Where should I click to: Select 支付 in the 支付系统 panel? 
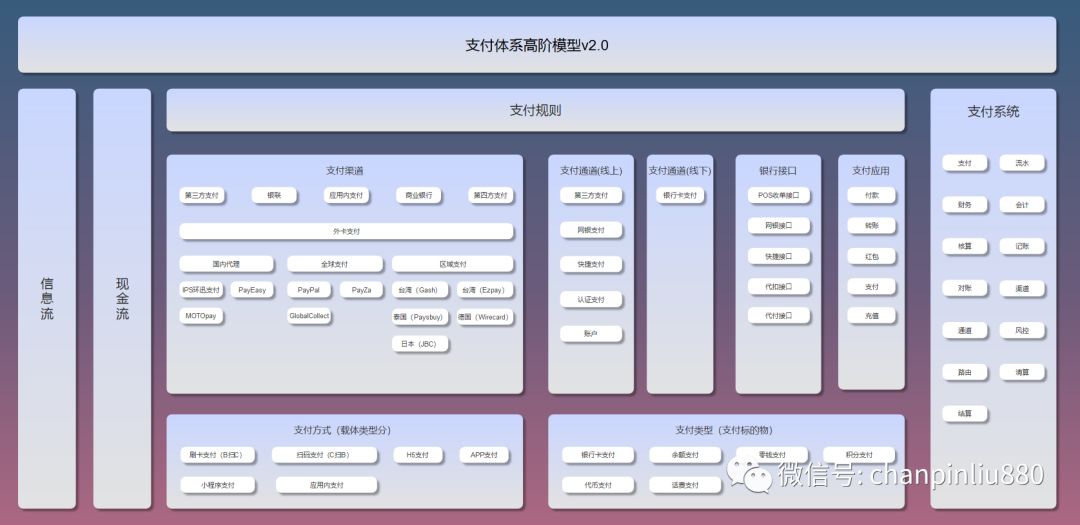point(964,163)
